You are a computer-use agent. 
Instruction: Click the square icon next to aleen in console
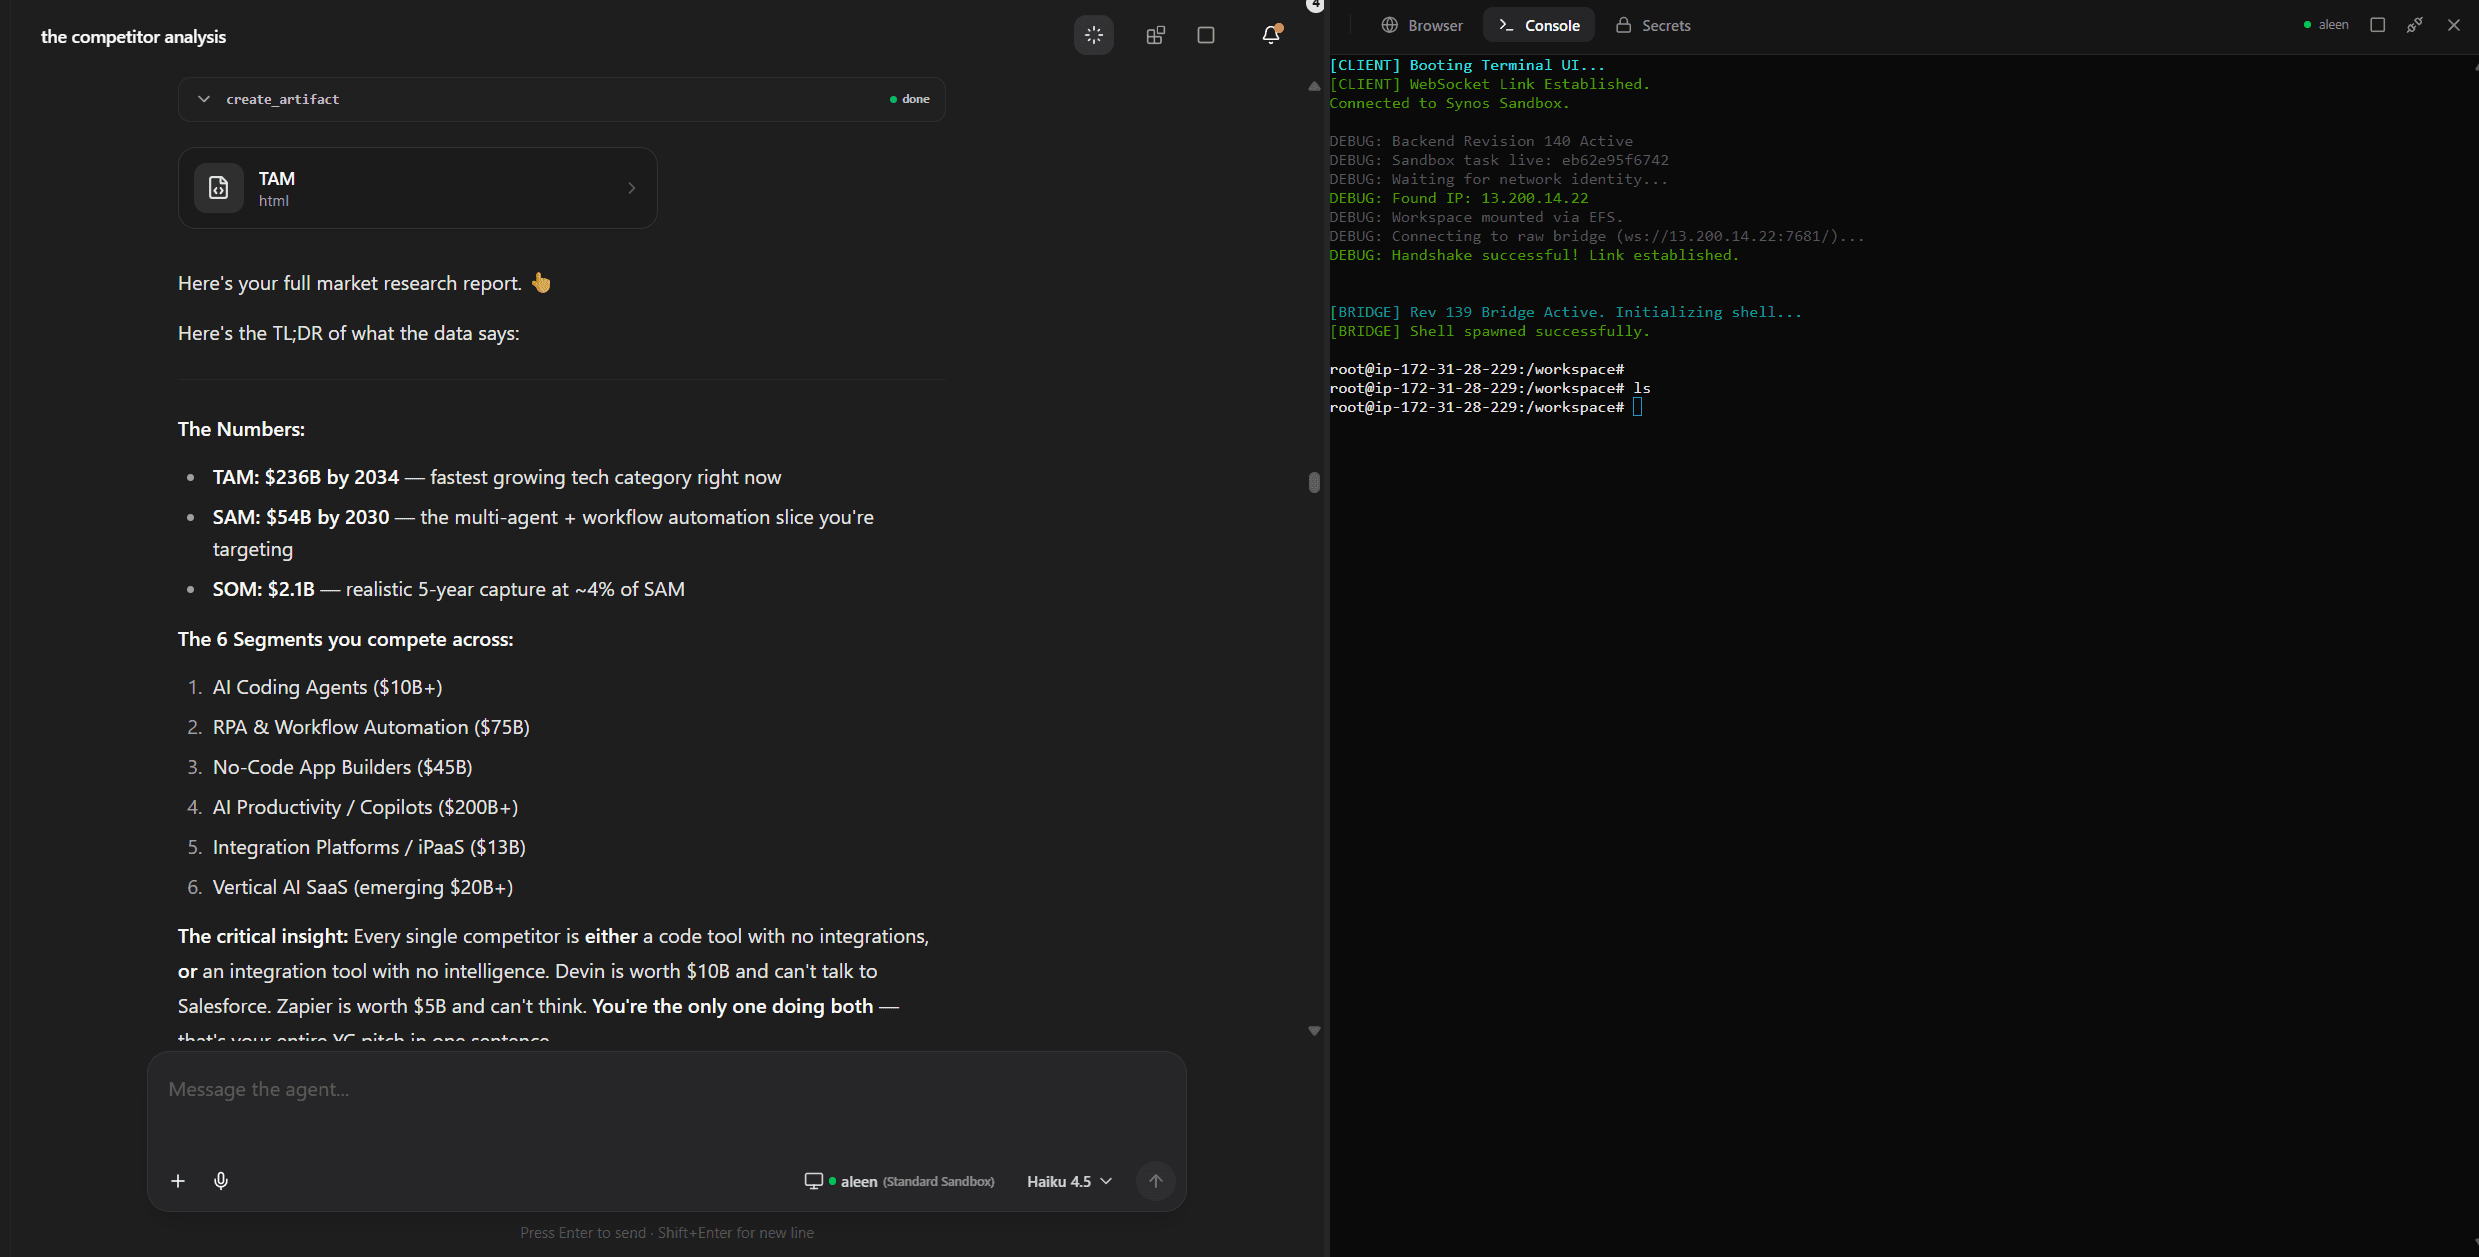point(2378,25)
